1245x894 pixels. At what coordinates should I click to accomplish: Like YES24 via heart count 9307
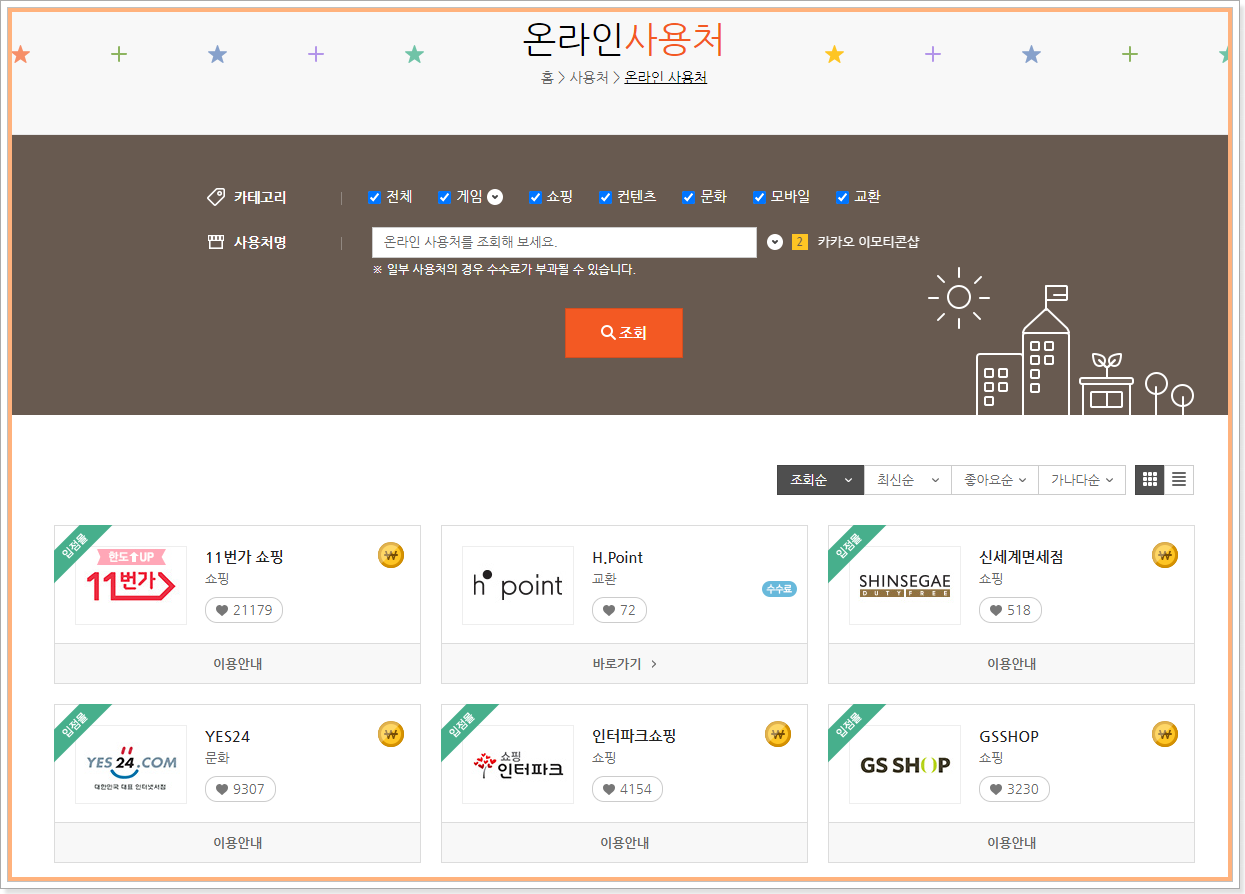click(240, 789)
